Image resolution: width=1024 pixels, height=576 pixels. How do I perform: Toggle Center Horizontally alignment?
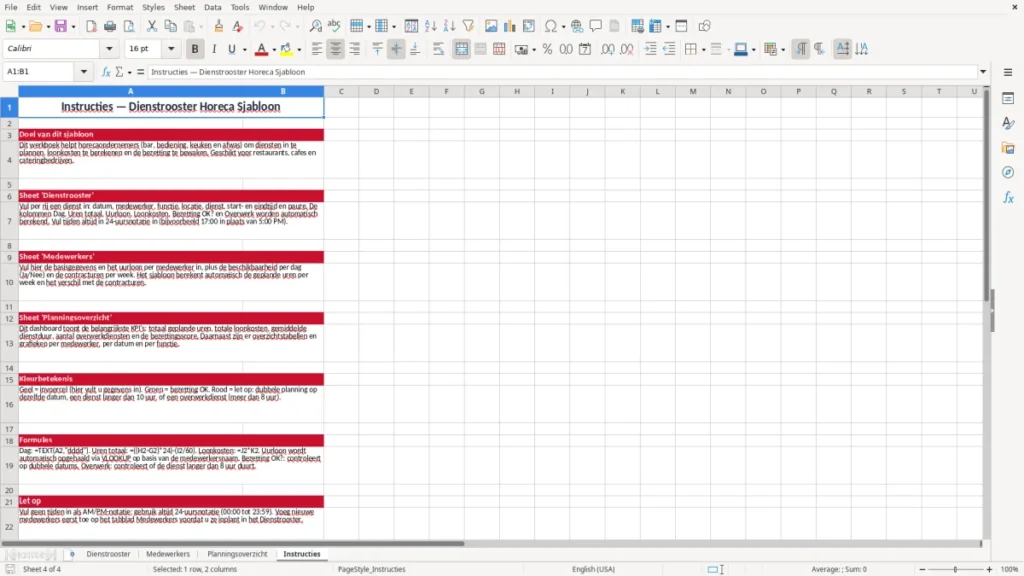click(336, 49)
